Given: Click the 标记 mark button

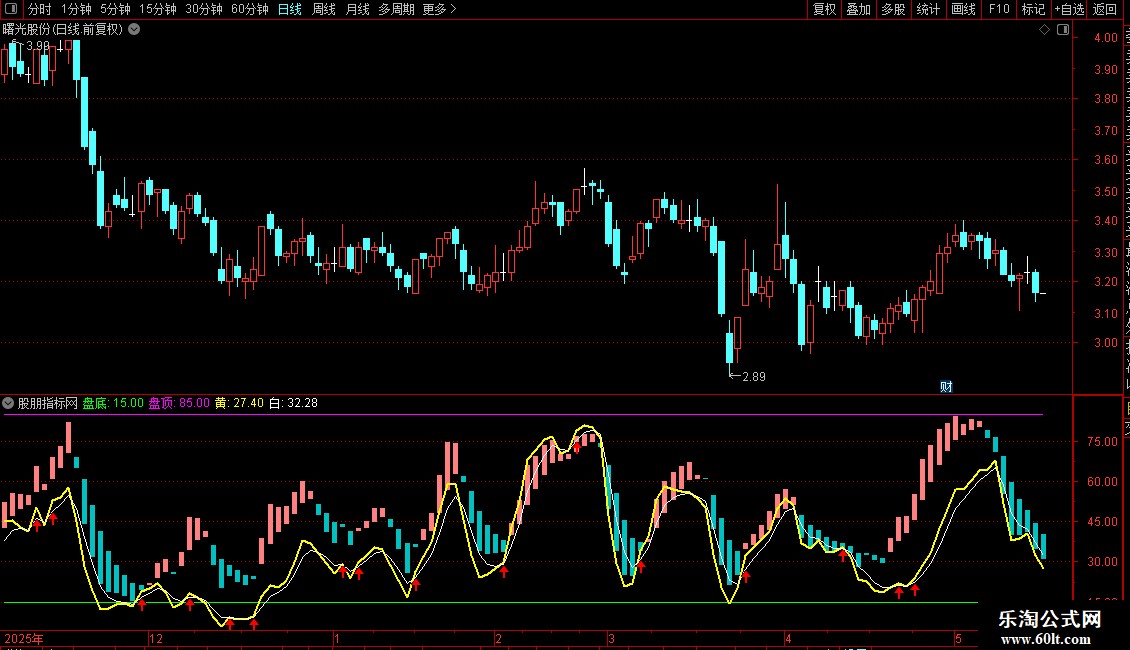Looking at the screenshot, I should tap(1033, 9).
